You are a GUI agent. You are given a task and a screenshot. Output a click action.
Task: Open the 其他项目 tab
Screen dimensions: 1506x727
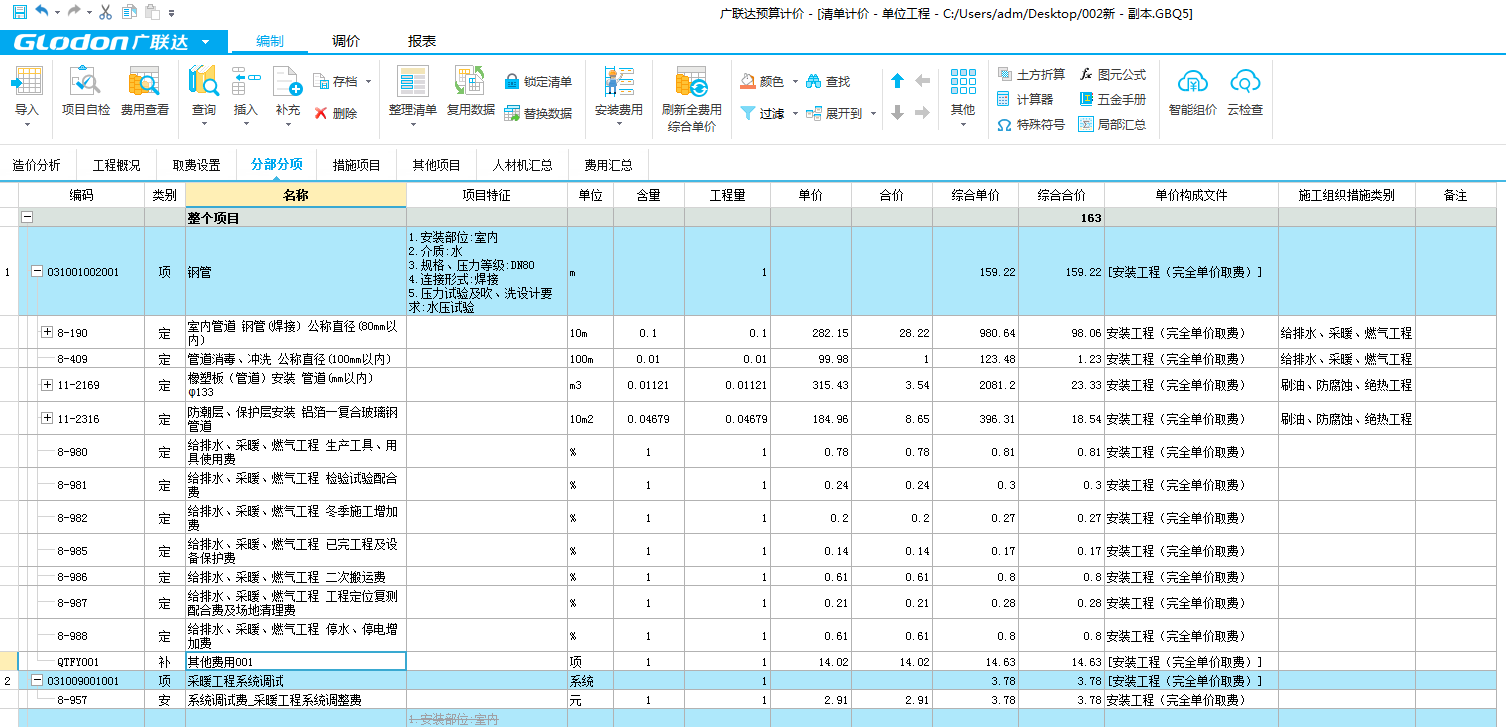pyautogui.click(x=437, y=165)
